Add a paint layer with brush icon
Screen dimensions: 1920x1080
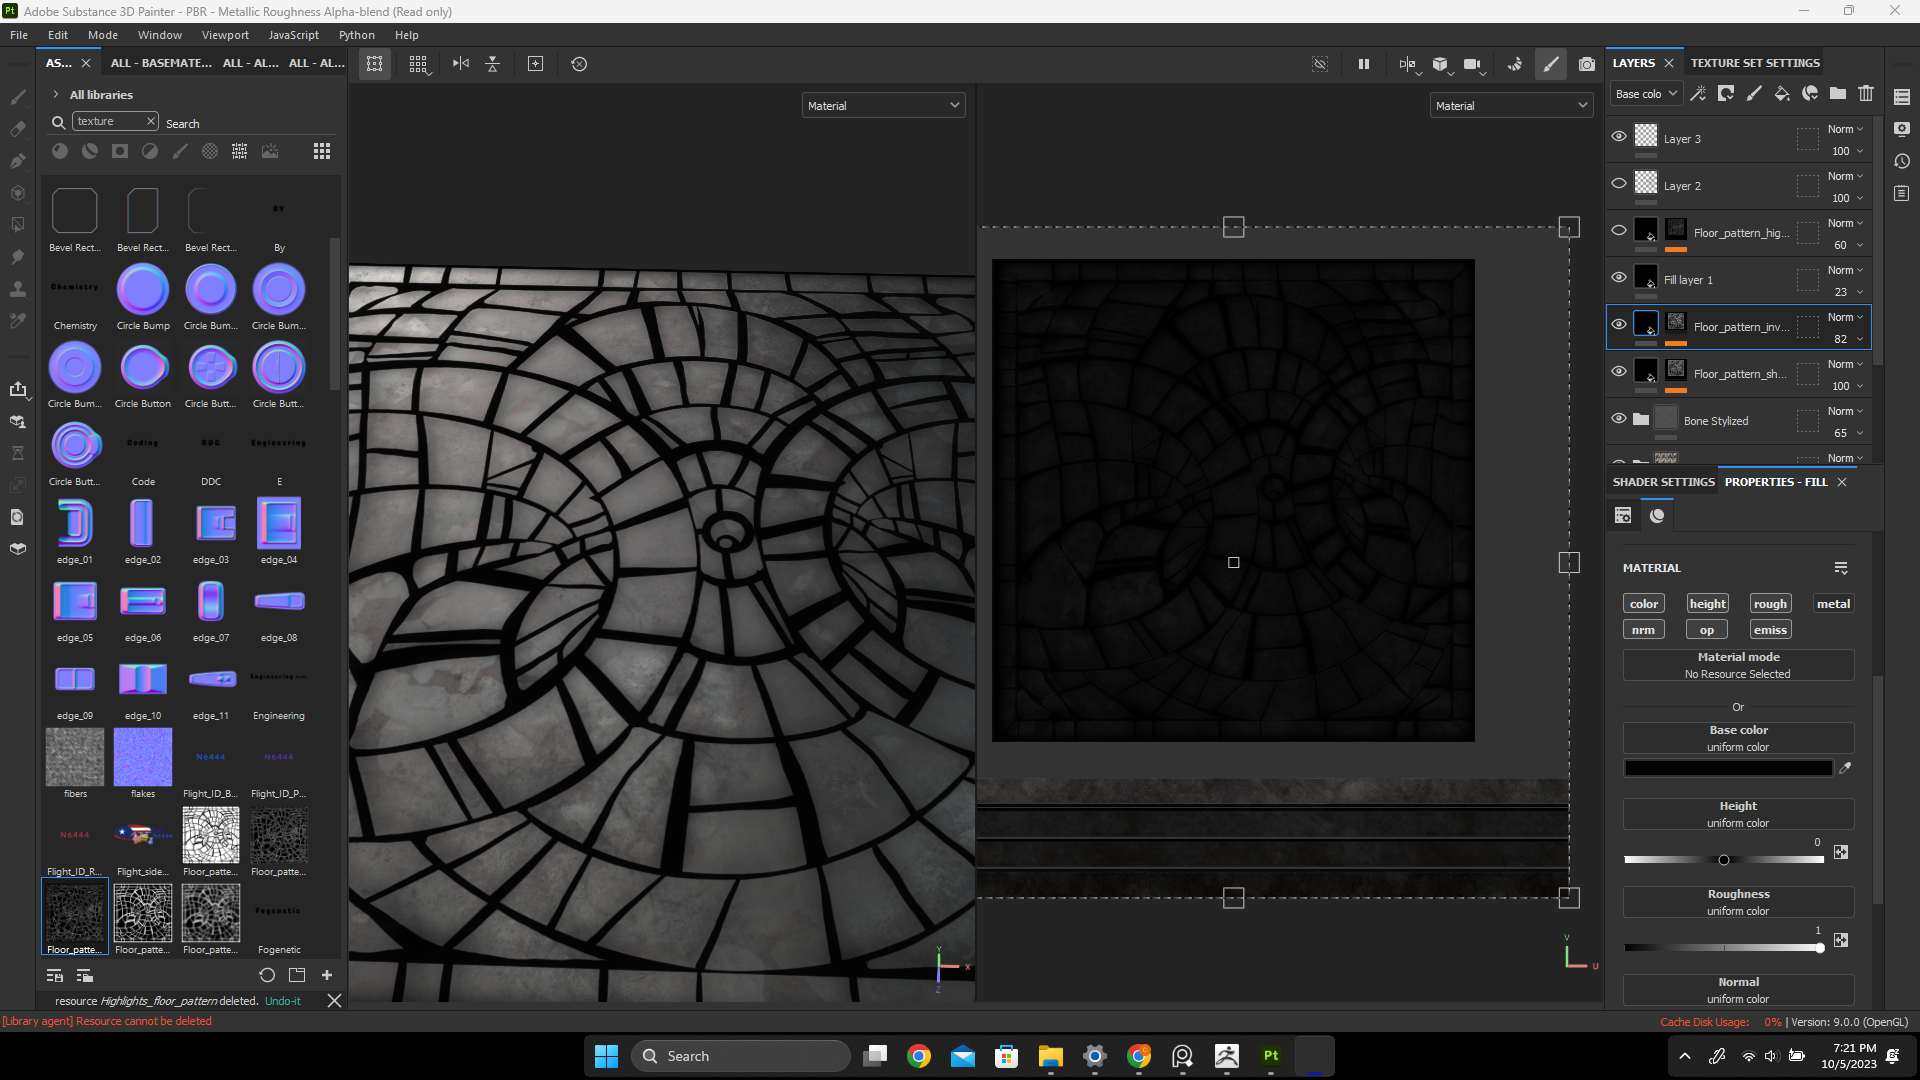pyautogui.click(x=1754, y=93)
